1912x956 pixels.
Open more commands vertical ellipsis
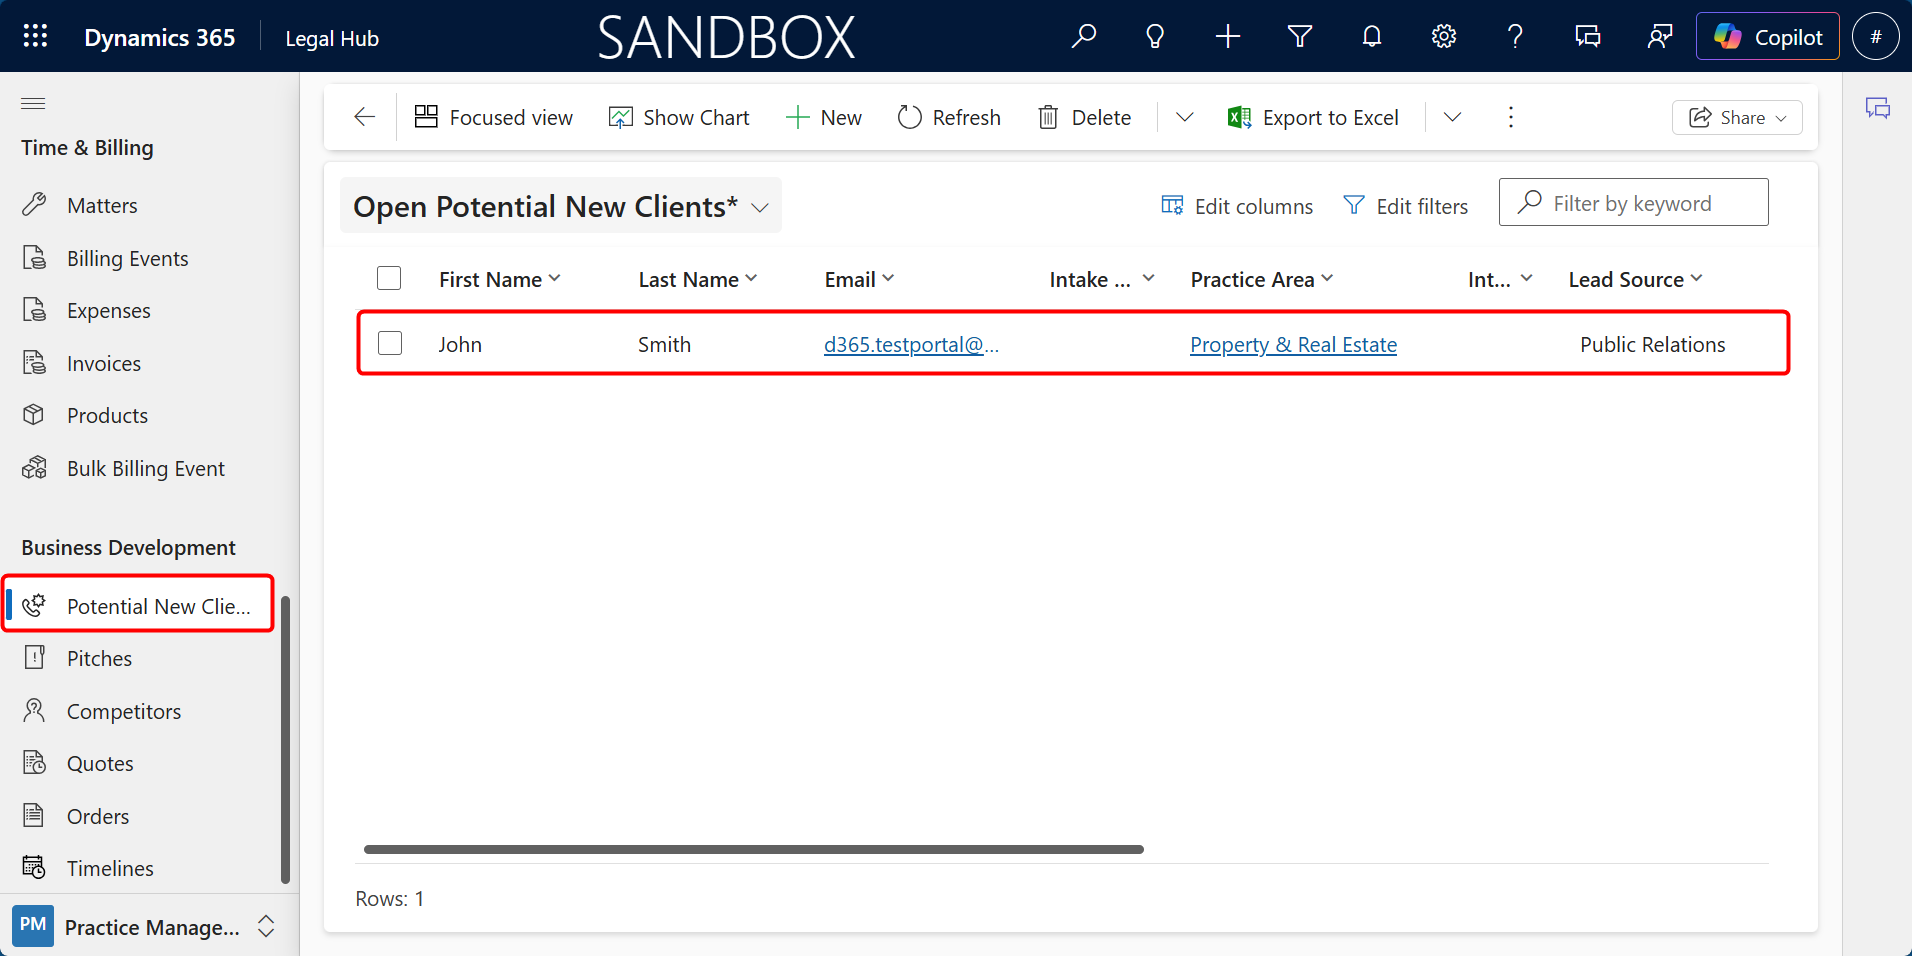click(1510, 117)
